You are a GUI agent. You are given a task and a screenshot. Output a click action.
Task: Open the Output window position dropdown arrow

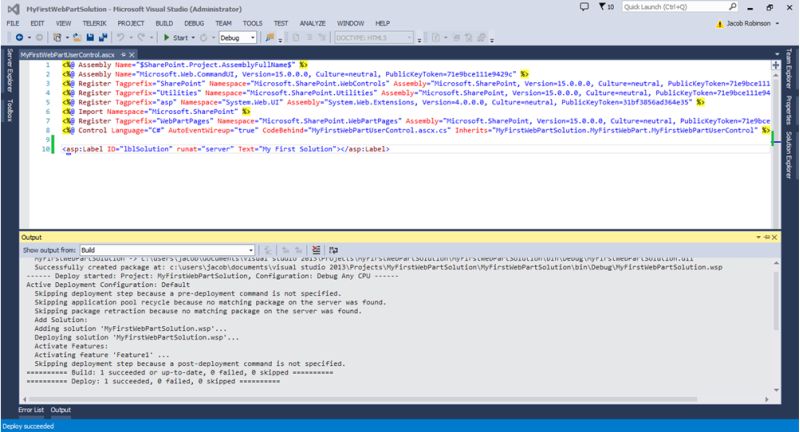[759, 237]
